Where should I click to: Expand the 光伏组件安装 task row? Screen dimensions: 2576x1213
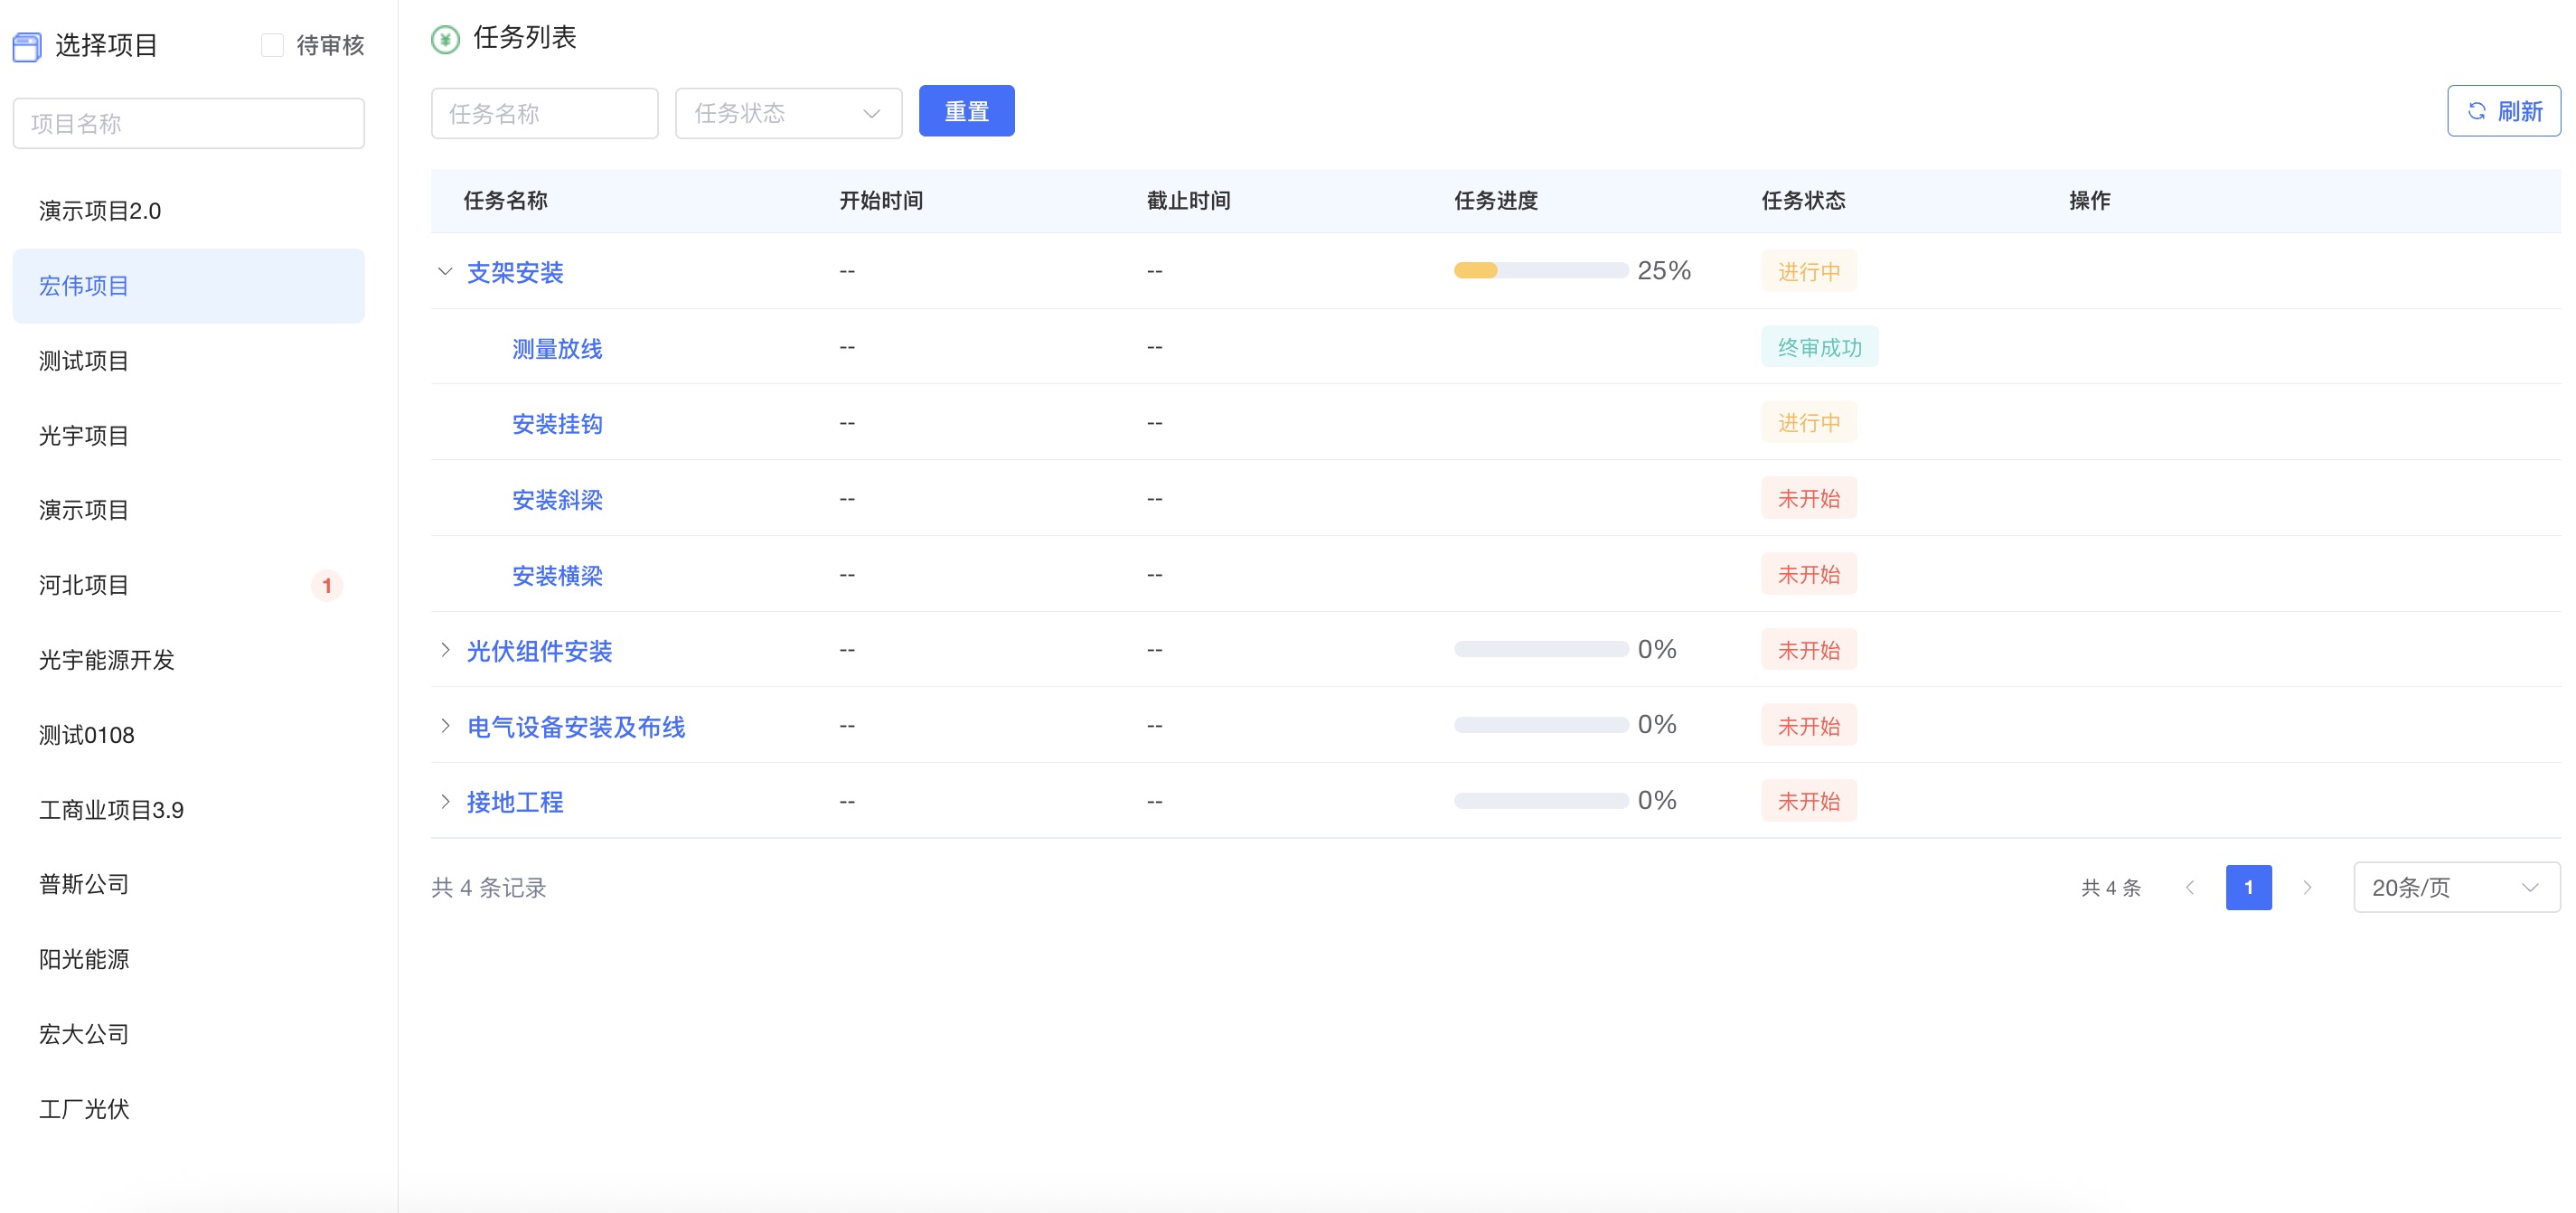(x=445, y=650)
